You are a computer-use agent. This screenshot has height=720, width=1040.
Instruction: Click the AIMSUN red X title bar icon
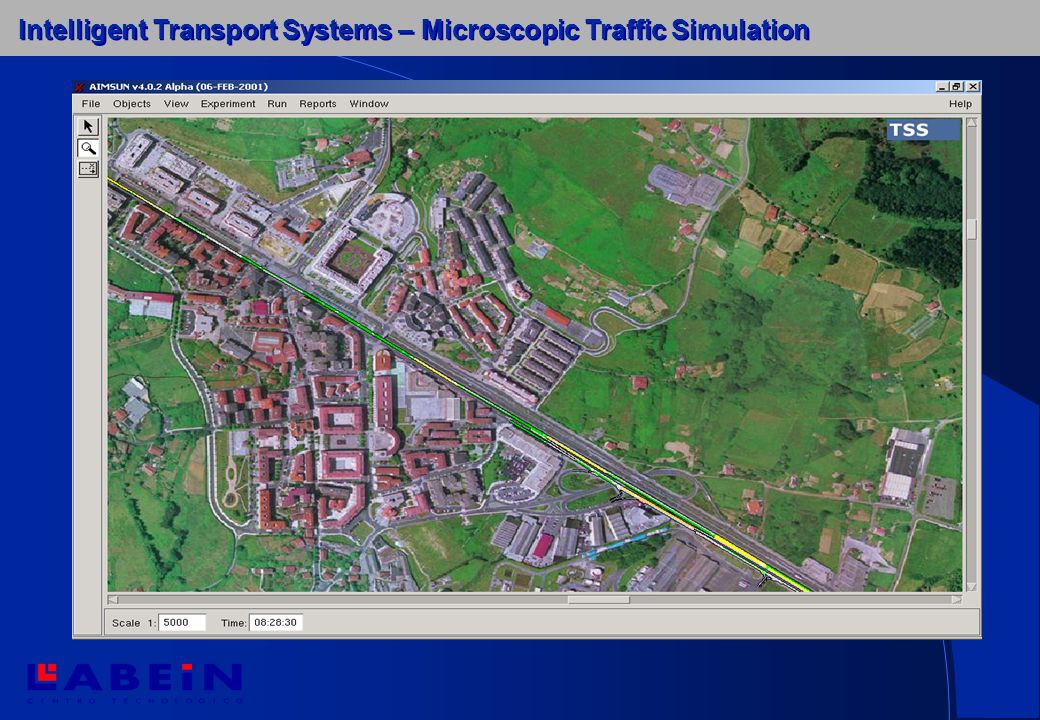[x=80, y=87]
